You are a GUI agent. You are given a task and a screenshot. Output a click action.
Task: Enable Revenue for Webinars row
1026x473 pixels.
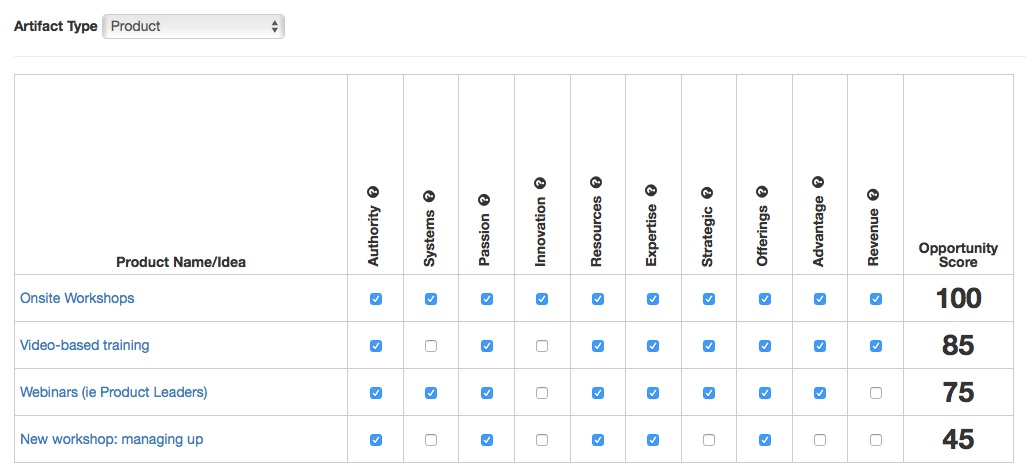tap(876, 393)
